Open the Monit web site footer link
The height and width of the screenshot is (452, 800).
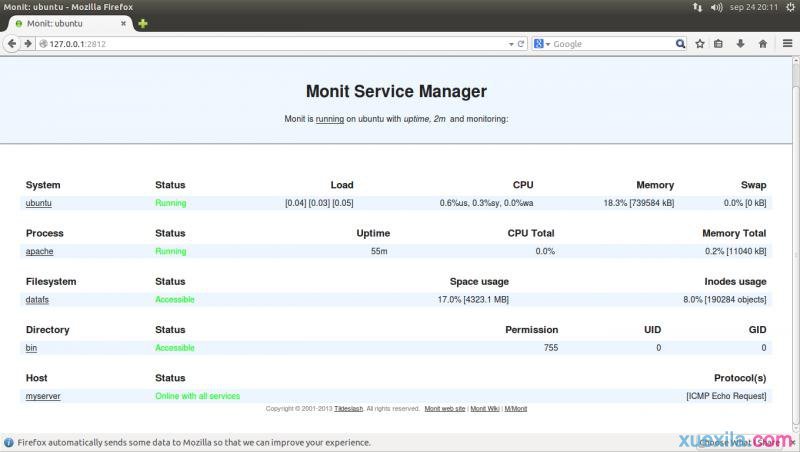coord(445,409)
